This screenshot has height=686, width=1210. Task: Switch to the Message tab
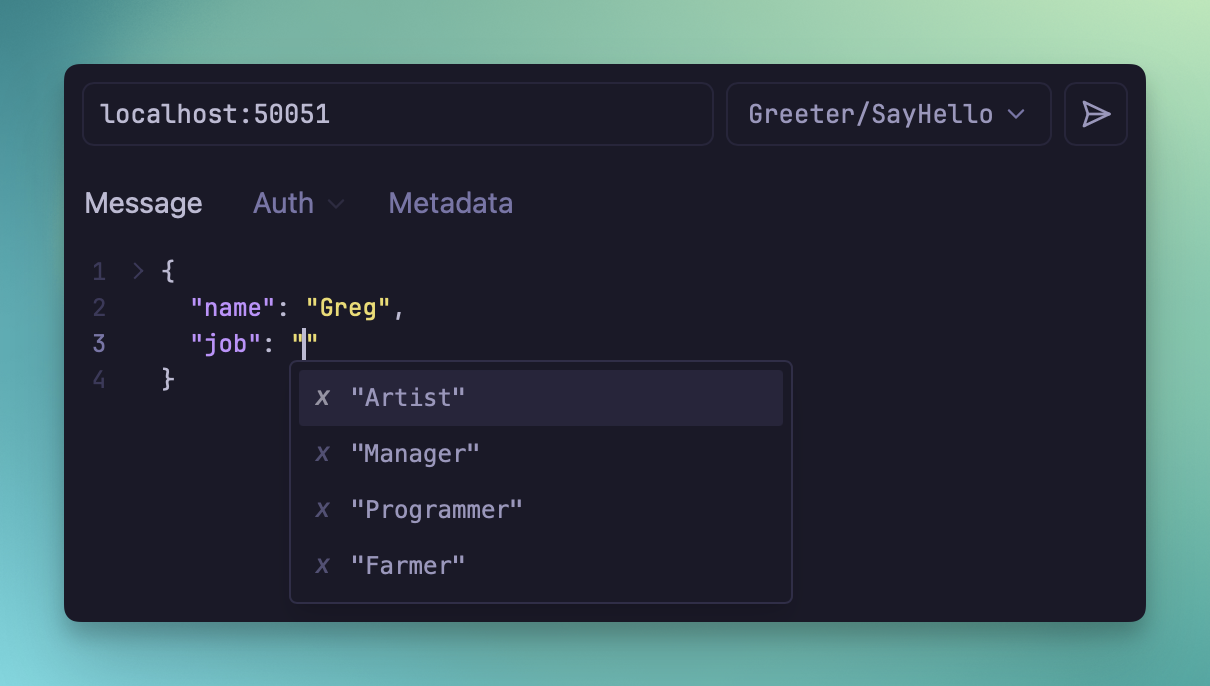coord(143,204)
